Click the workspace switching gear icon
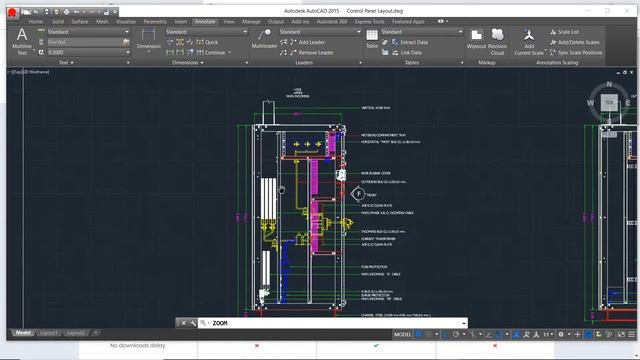The image size is (640, 360). (x=561, y=334)
